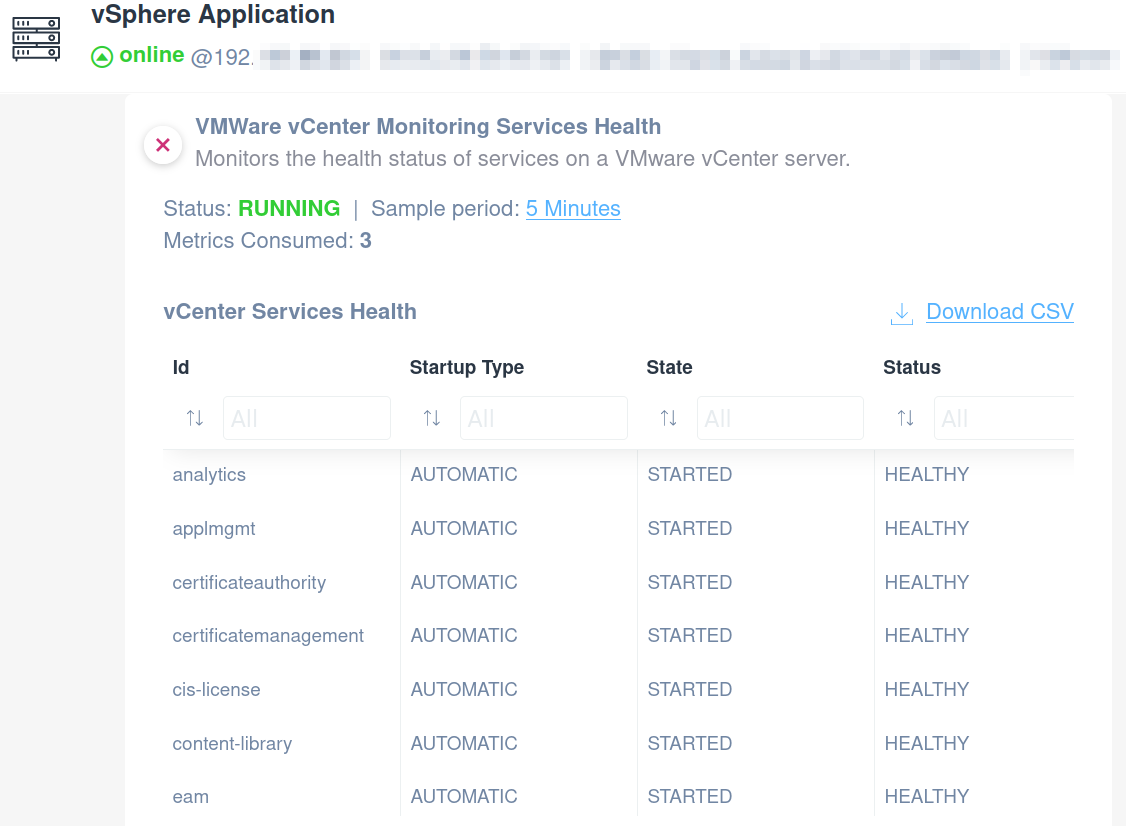Select the certificateauthority Id cell
This screenshot has width=1126, height=826.
pyautogui.click(x=249, y=583)
